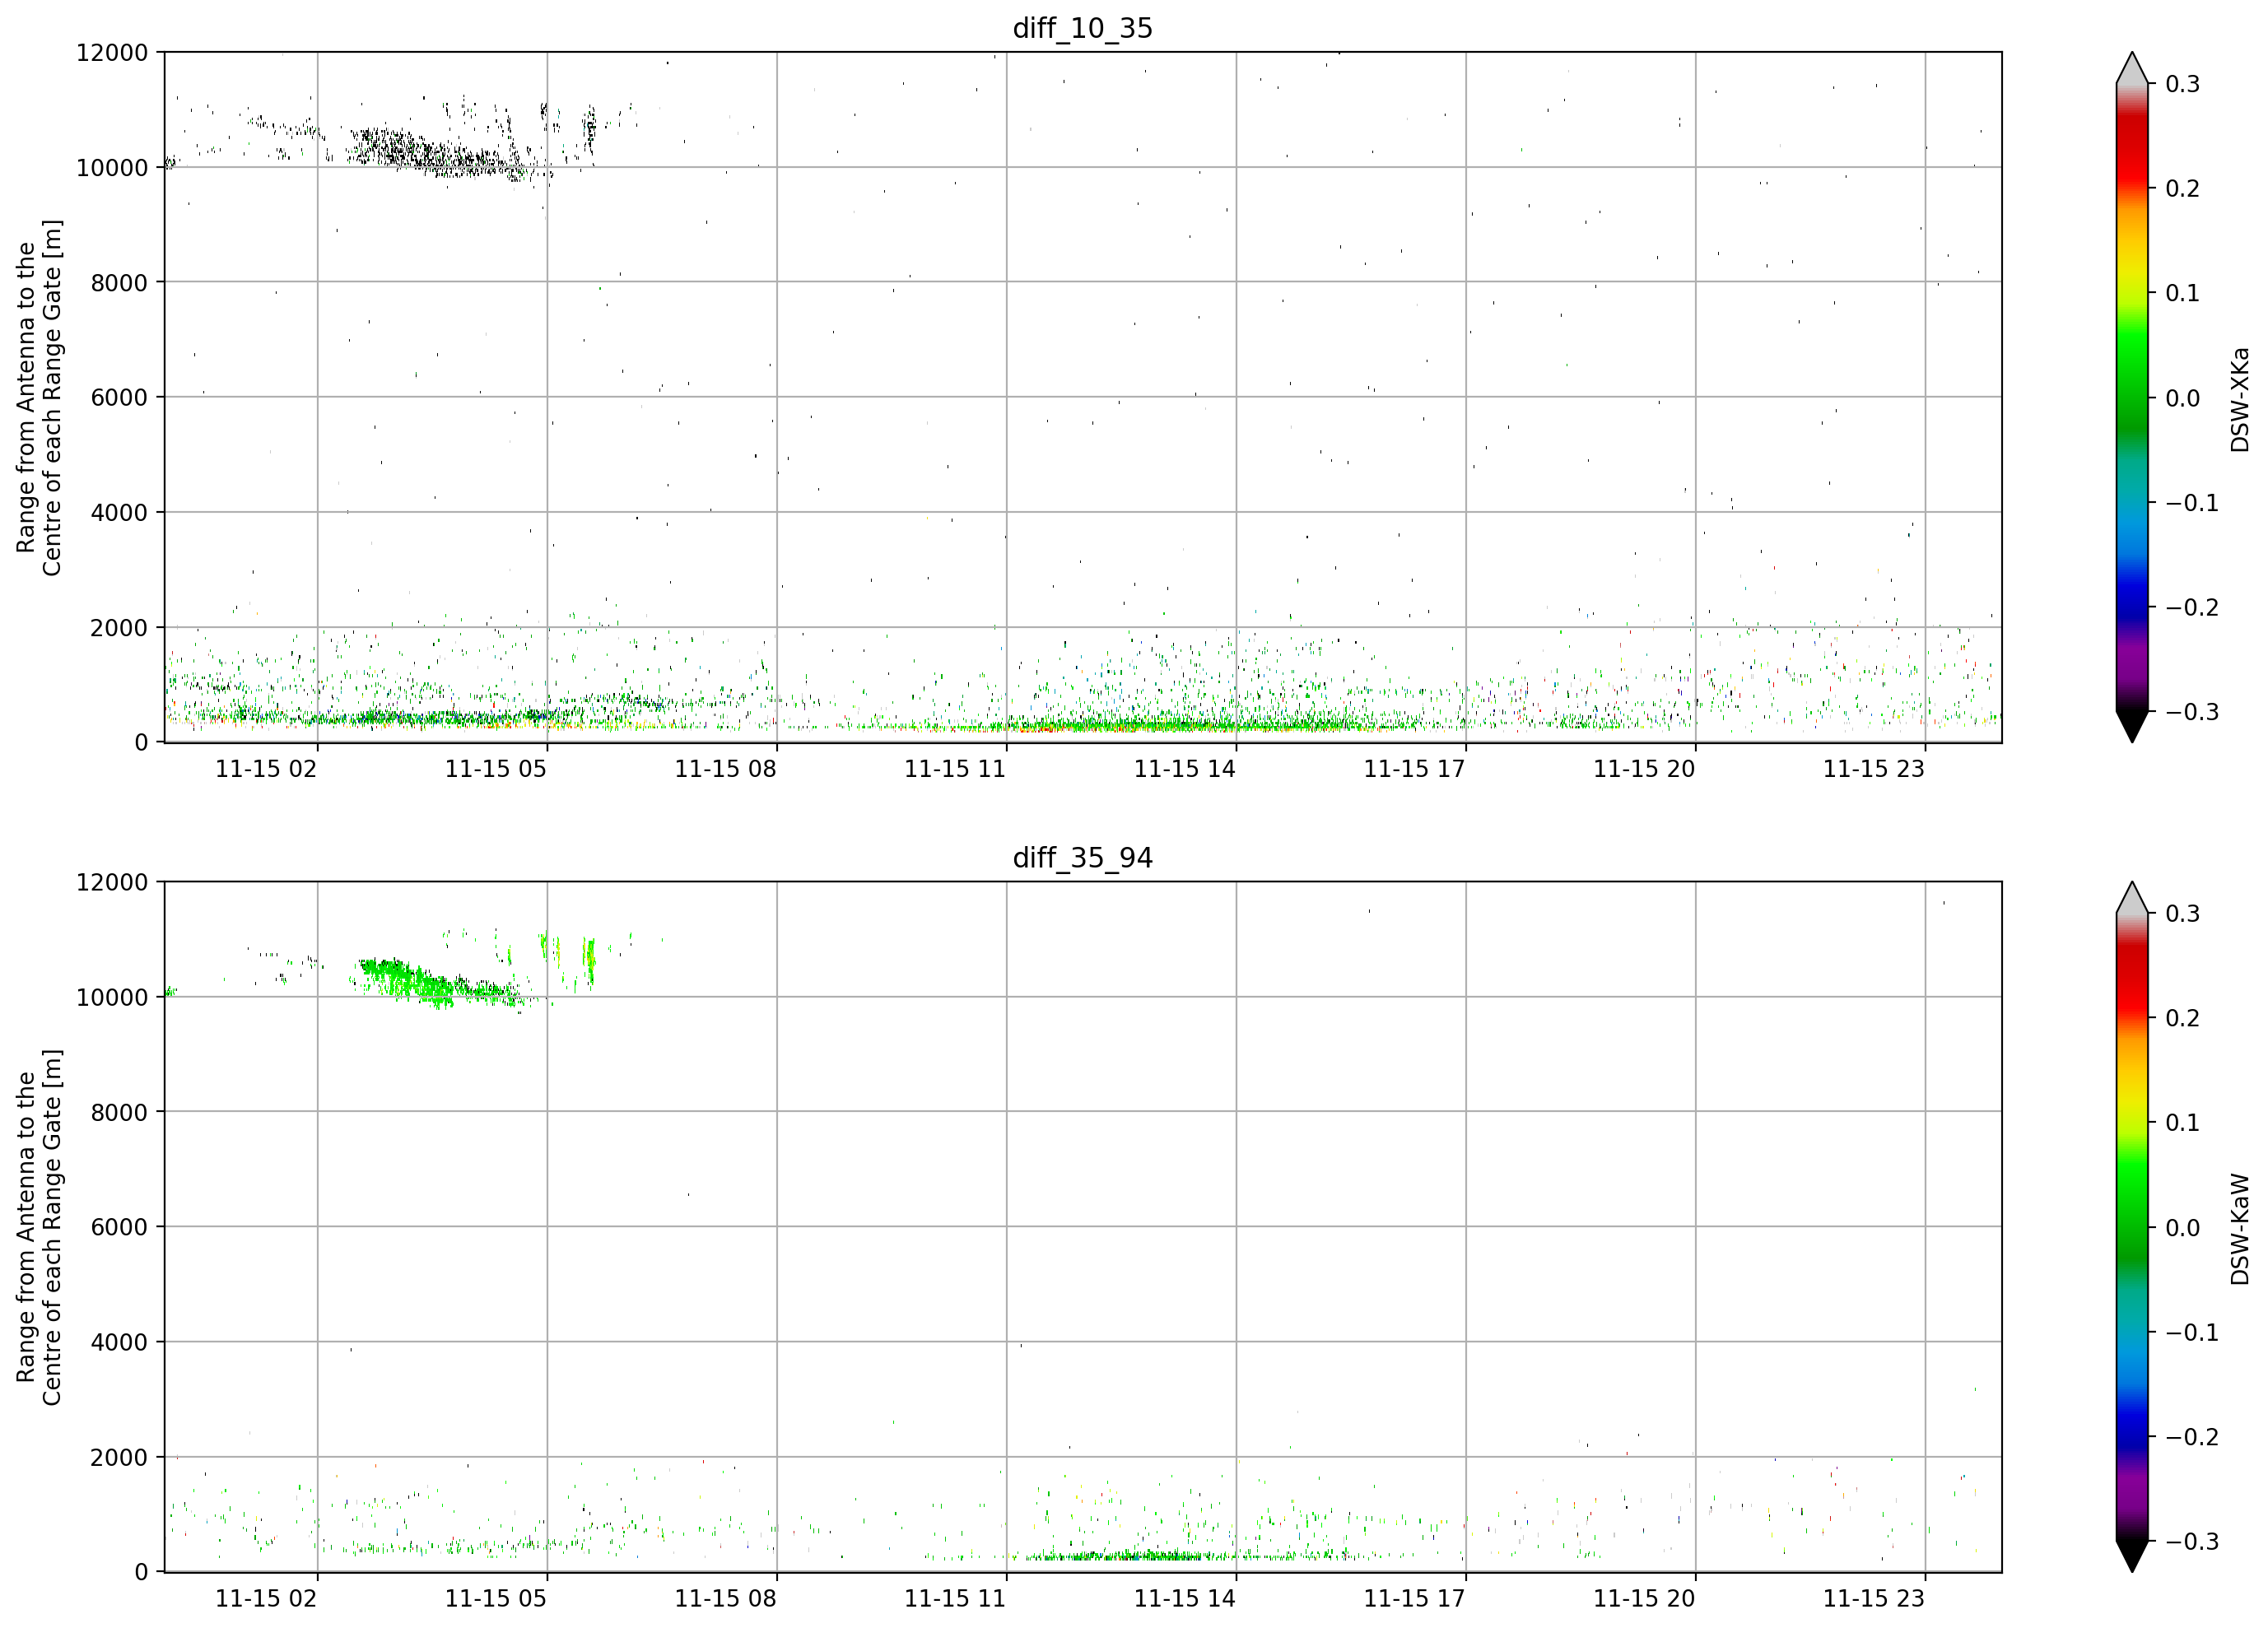Click the diff_35_94 plot's y-axis label text
The height and width of the screenshot is (1628, 2268).
(39, 1227)
